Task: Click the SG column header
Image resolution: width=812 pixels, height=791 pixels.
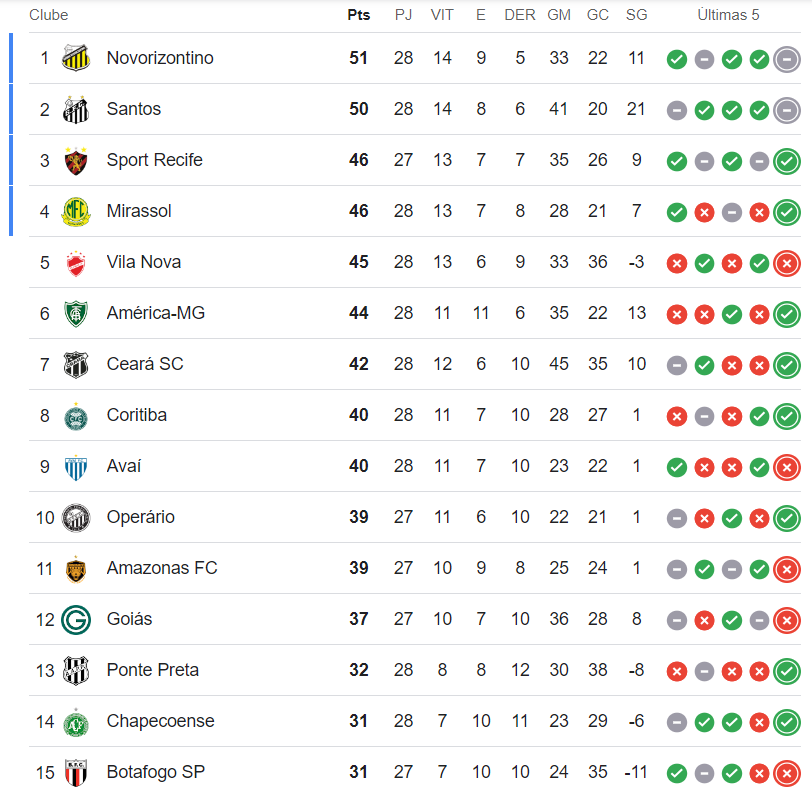Action: [x=636, y=15]
